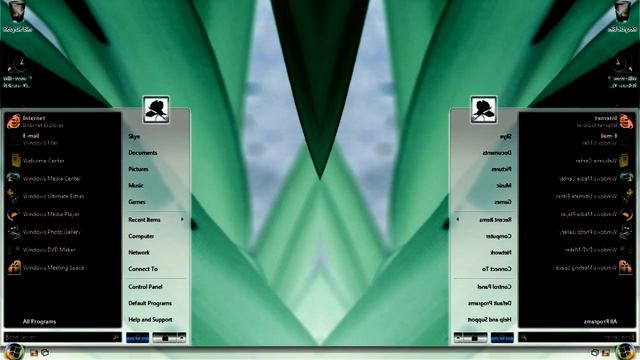Open mirrored Windows Media Player icon, right menu

626,214
